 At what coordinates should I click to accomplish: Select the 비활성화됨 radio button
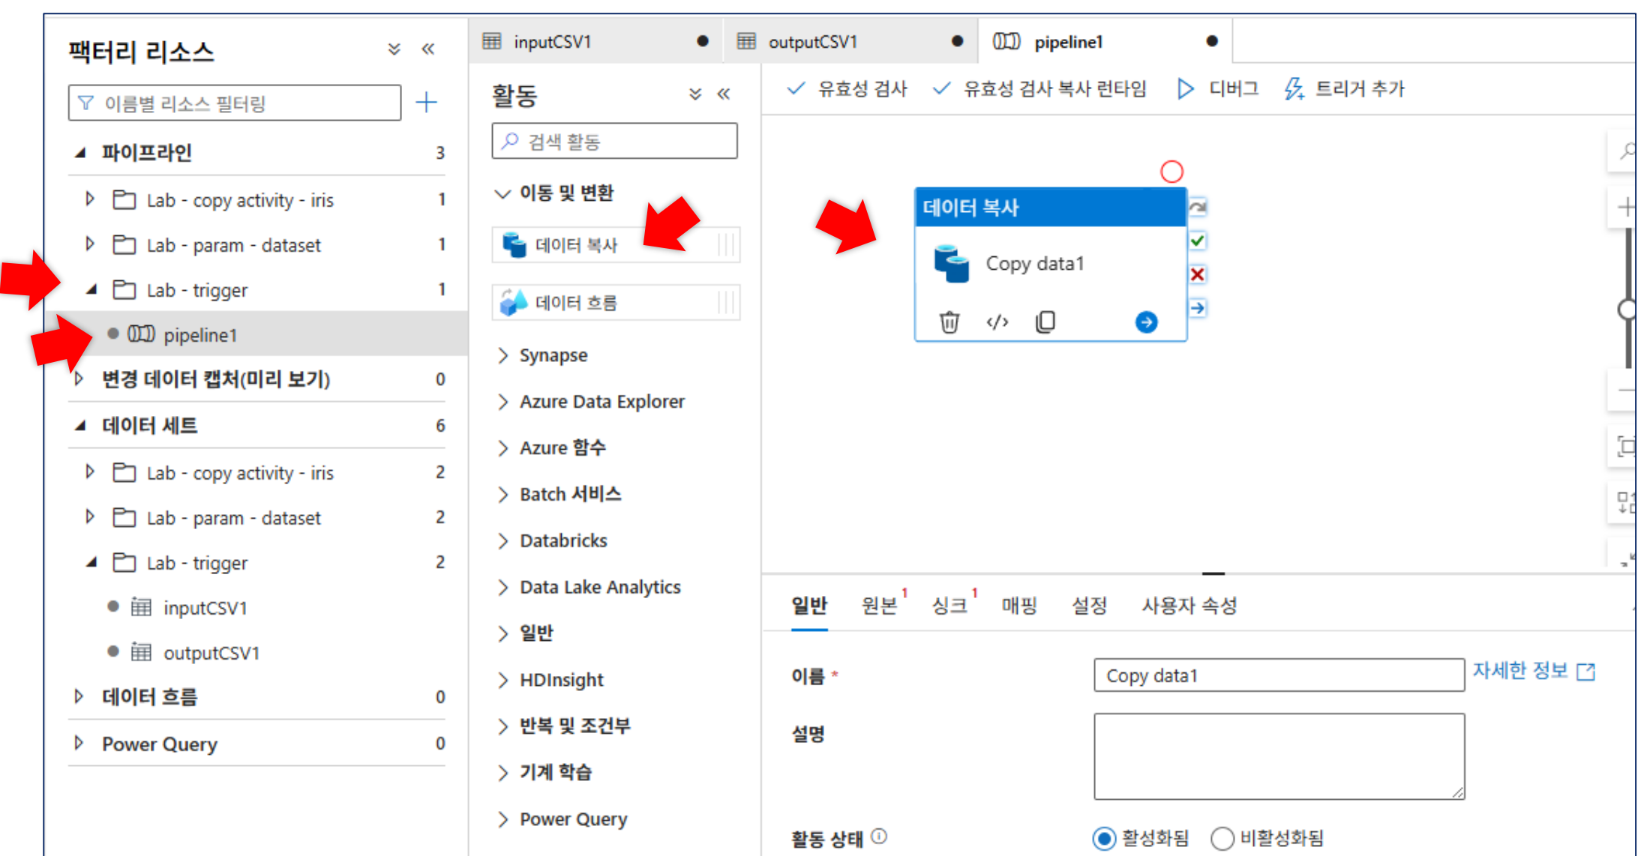pyautogui.click(x=1222, y=838)
